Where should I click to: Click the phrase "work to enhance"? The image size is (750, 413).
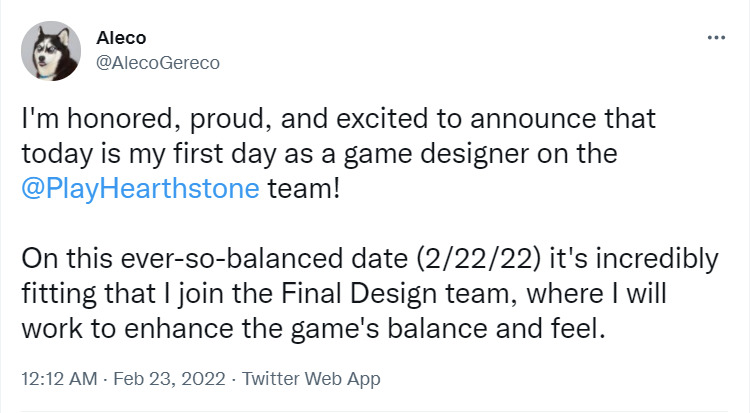click(x=129, y=329)
